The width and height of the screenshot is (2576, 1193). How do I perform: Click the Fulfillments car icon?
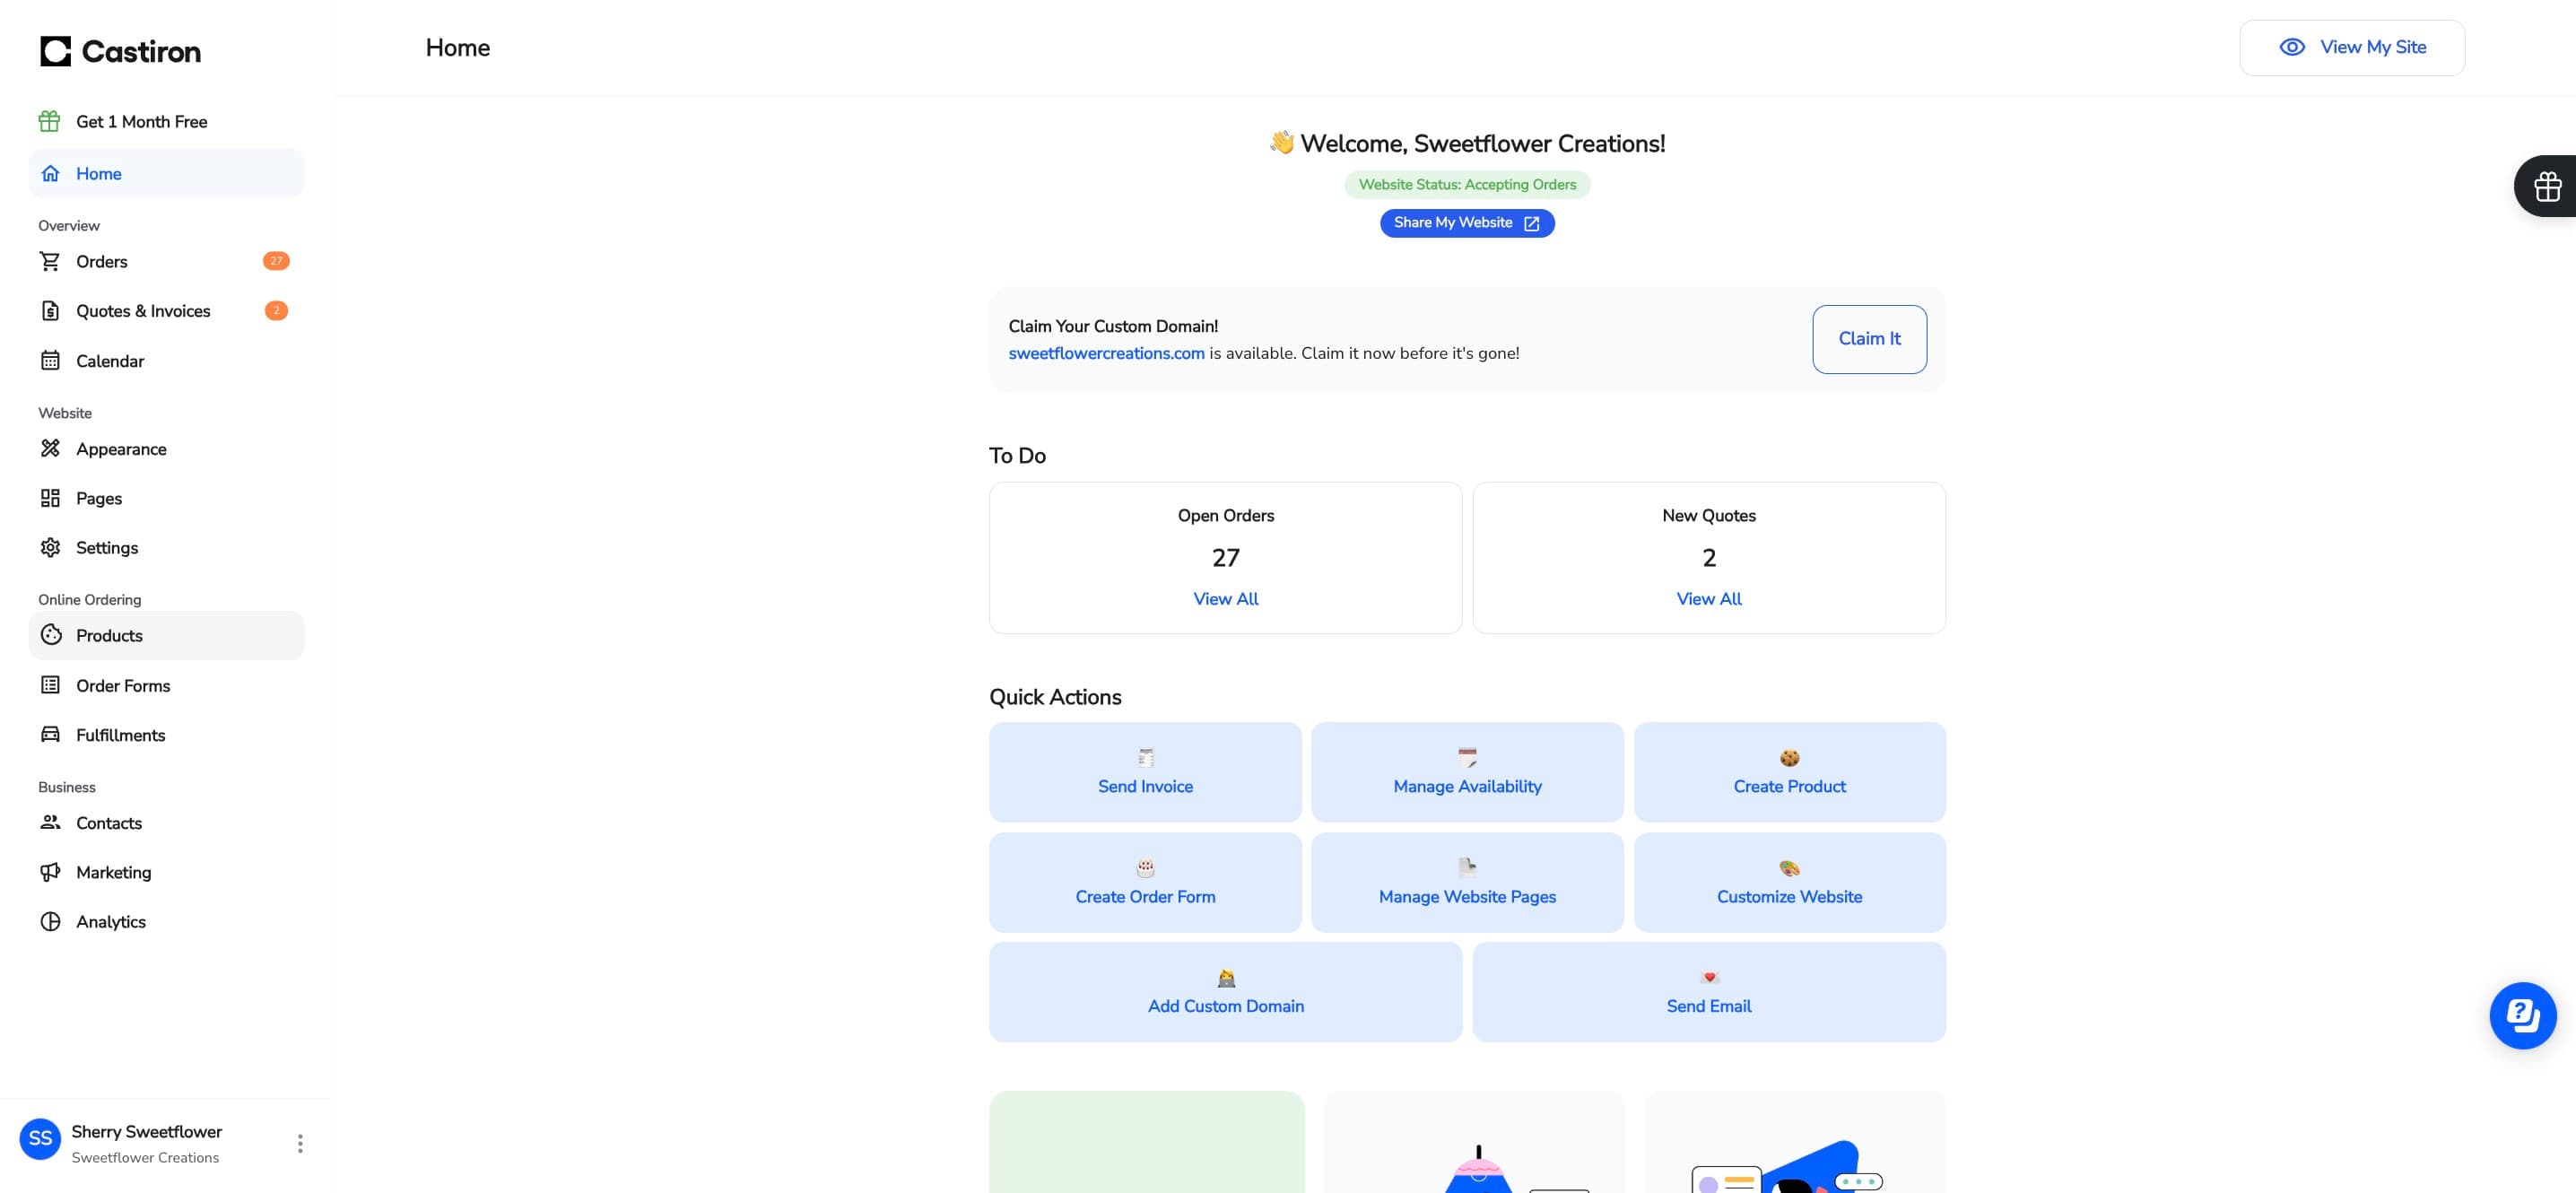tap(50, 734)
